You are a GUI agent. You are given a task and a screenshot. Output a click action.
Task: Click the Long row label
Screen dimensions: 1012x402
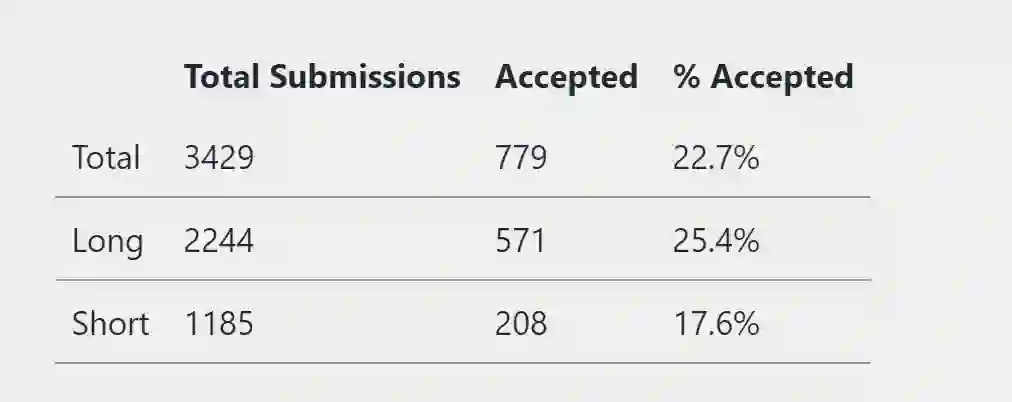[107, 241]
